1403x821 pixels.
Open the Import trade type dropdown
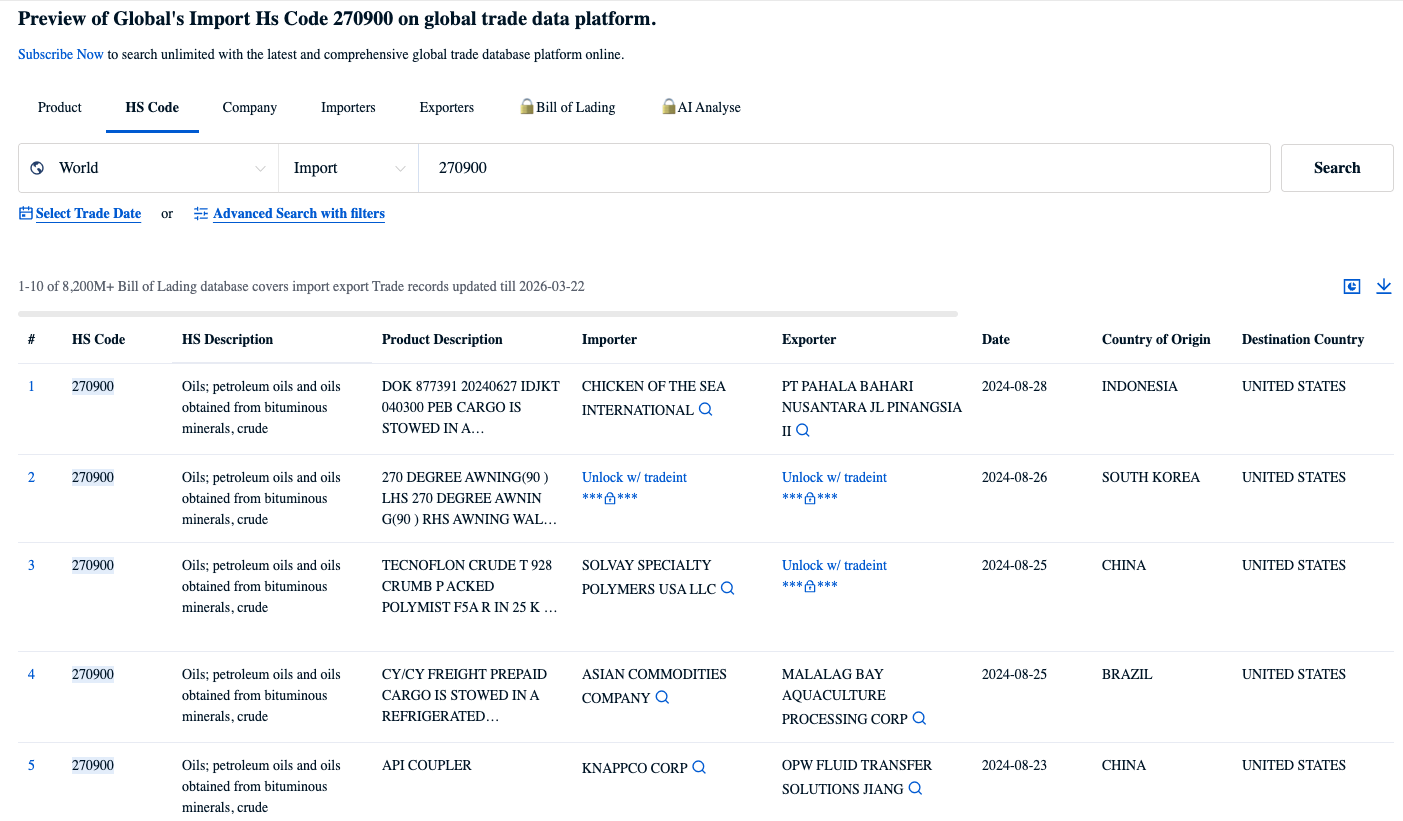pos(349,168)
